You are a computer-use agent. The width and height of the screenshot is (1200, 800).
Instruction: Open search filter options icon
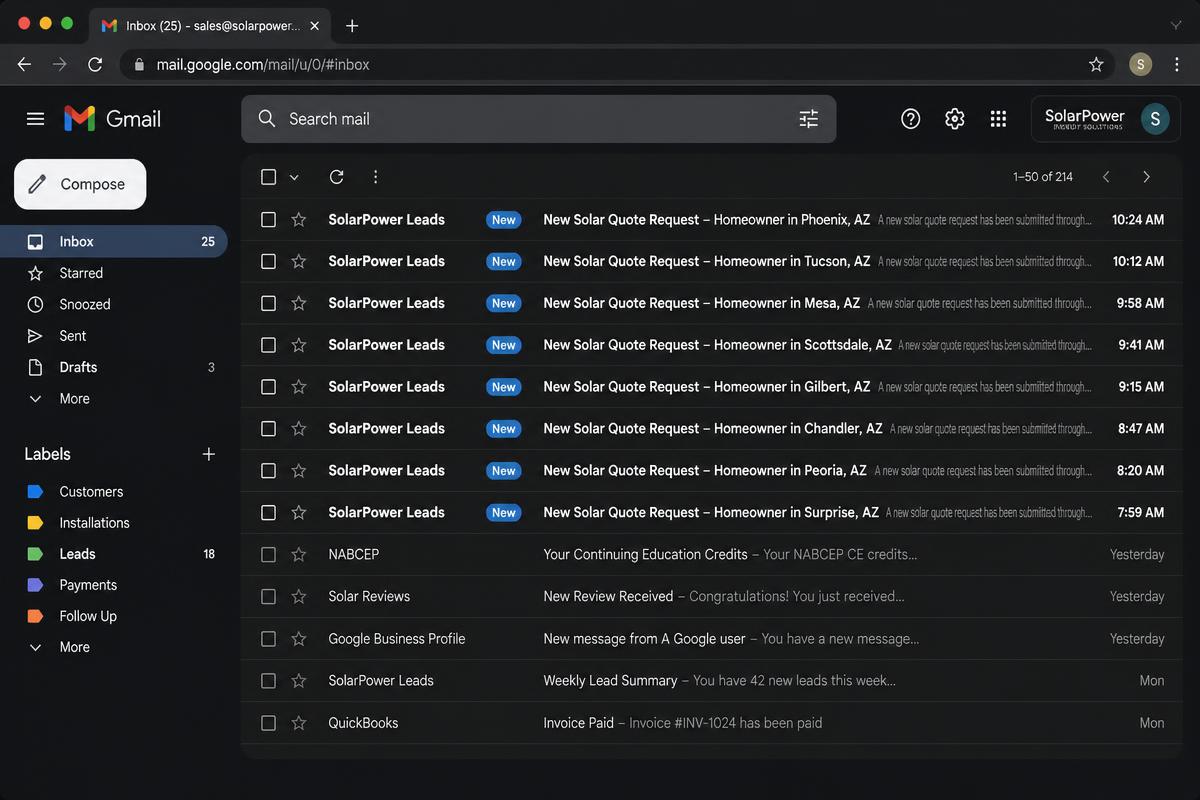[808, 119]
